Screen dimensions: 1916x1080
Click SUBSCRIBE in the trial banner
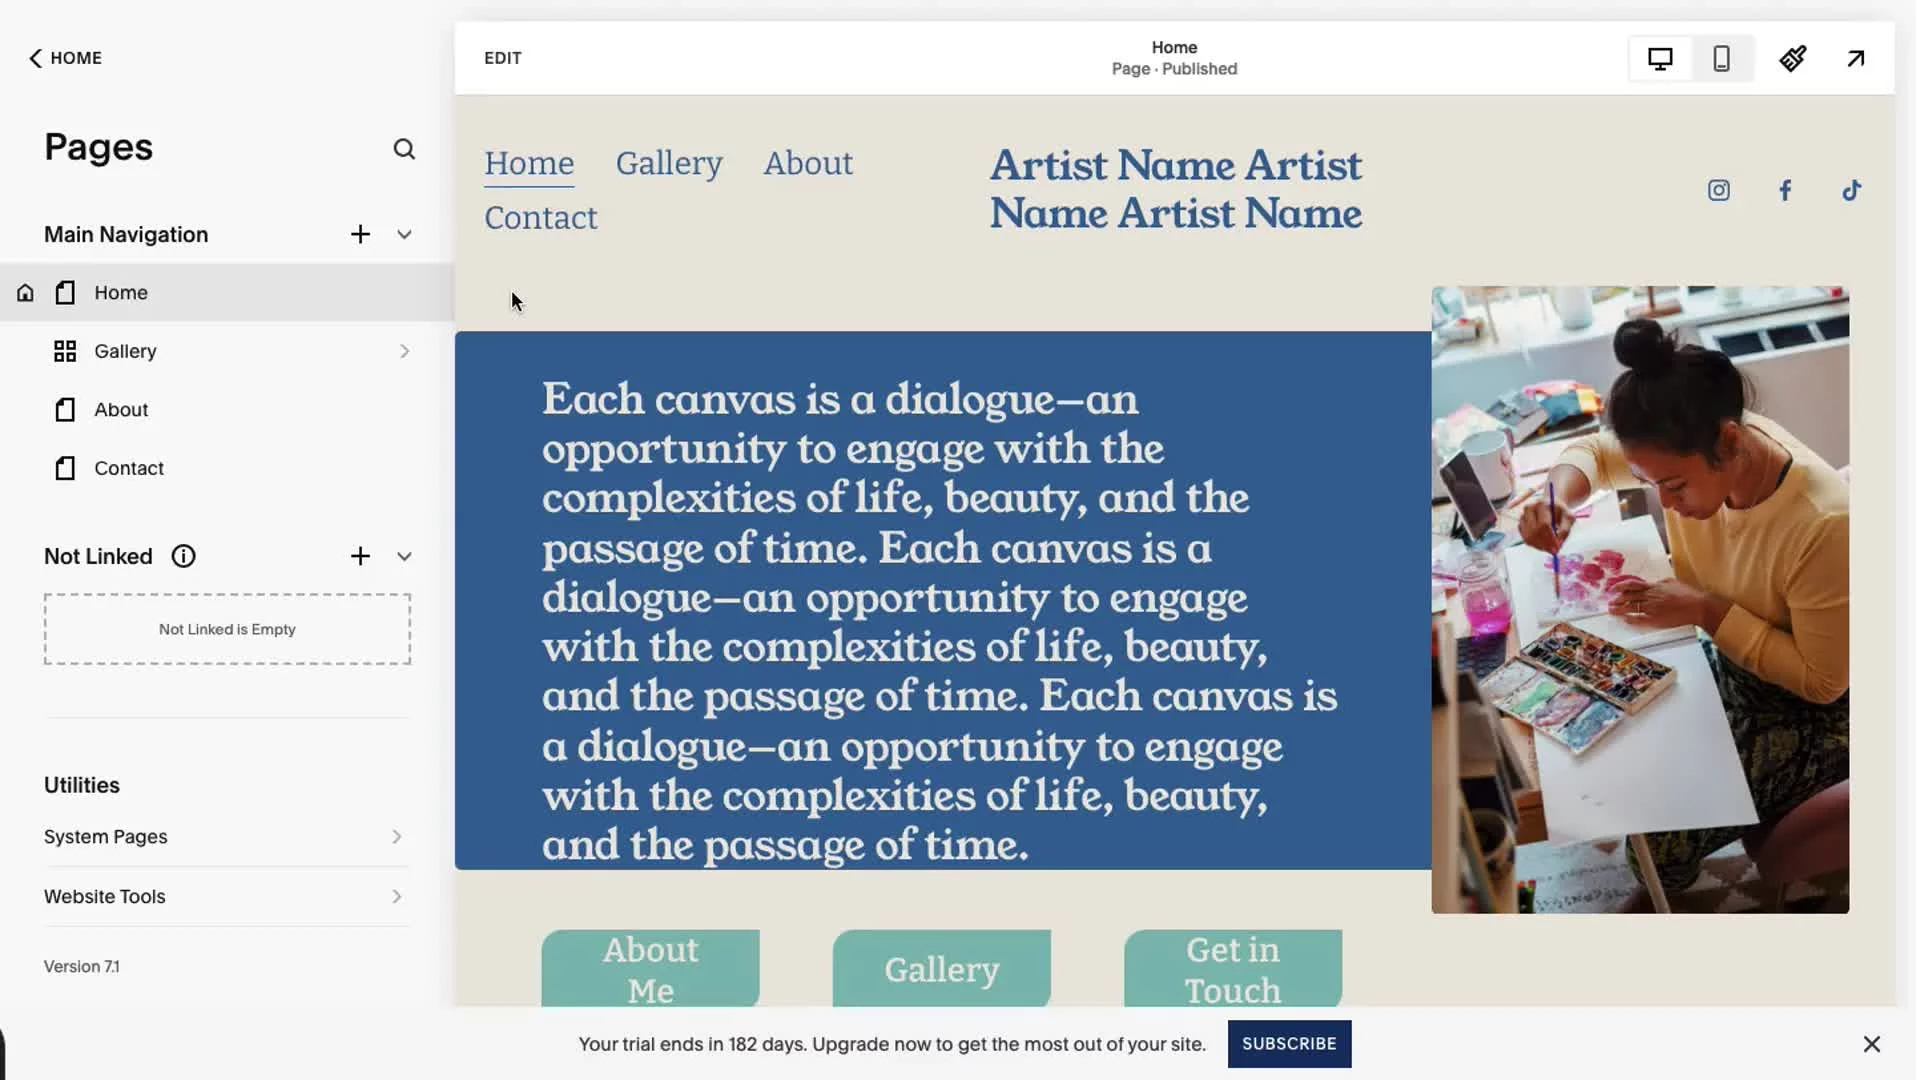pyautogui.click(x=1289, y=1044)
